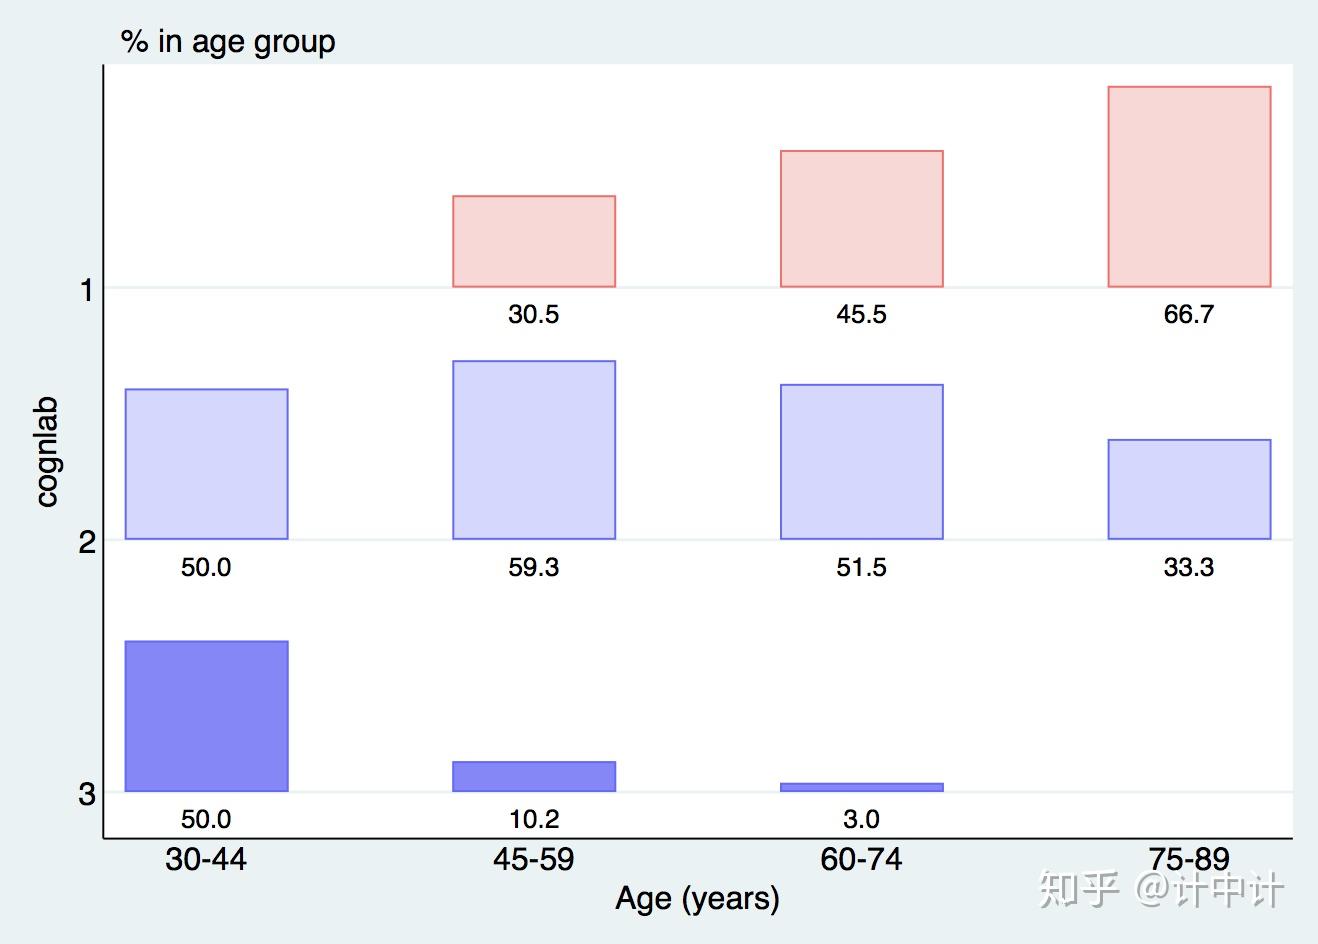Click the 知乎 @计中计 watermark text
The width and height of the screenshot is (1318, 944).
point(1160,888)
